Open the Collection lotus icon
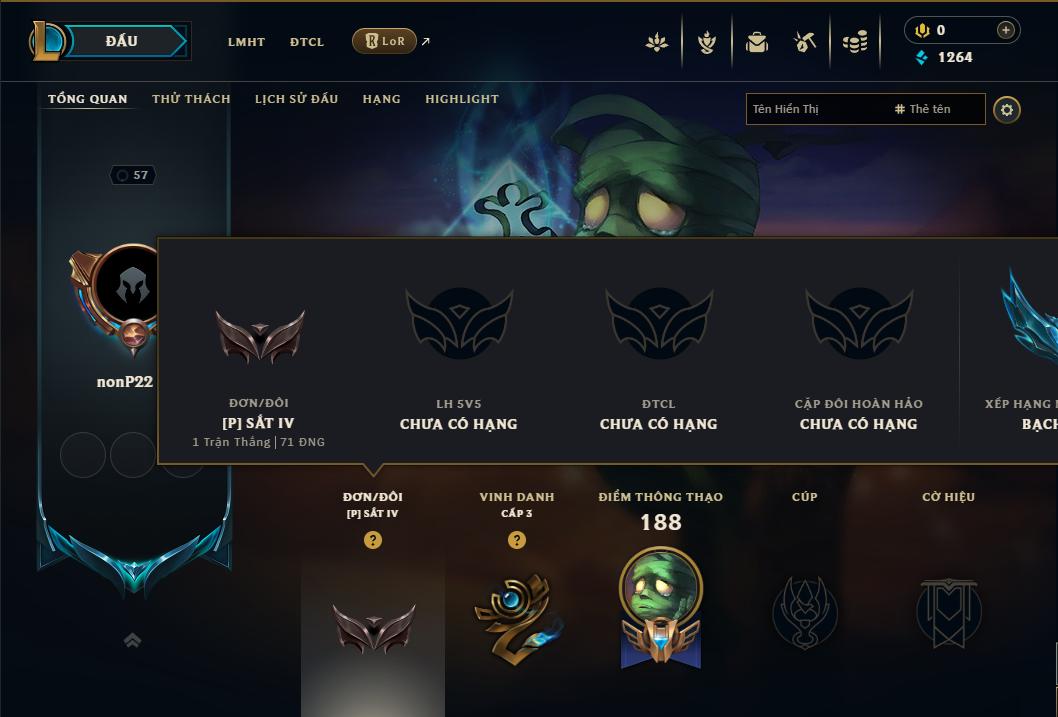 click(657, 42)
